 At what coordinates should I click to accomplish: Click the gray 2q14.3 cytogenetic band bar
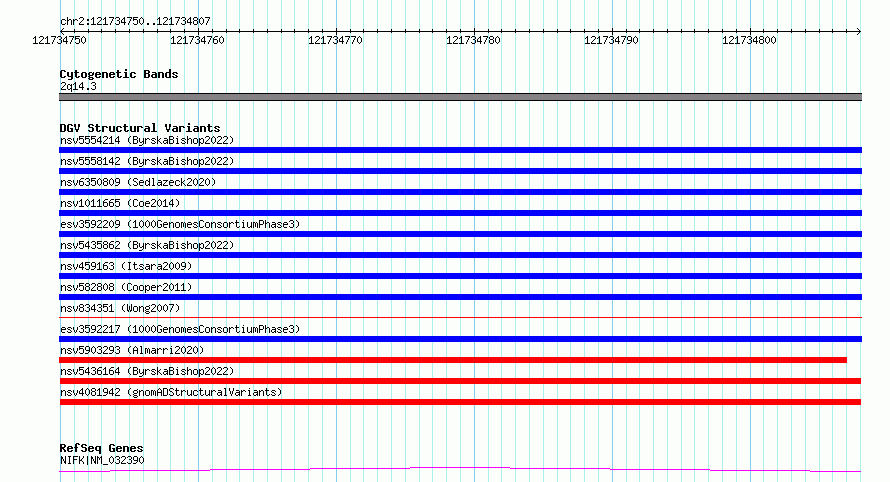pyautogui.click(x=460, y=97)
